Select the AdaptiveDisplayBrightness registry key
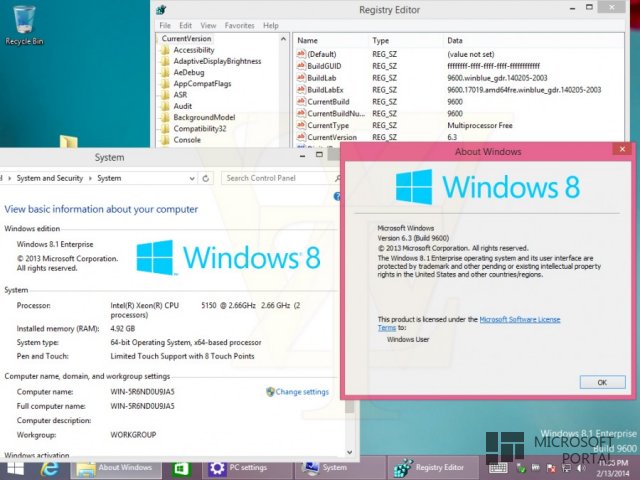This screenshot has width=640, height=480. coord(217,61)
